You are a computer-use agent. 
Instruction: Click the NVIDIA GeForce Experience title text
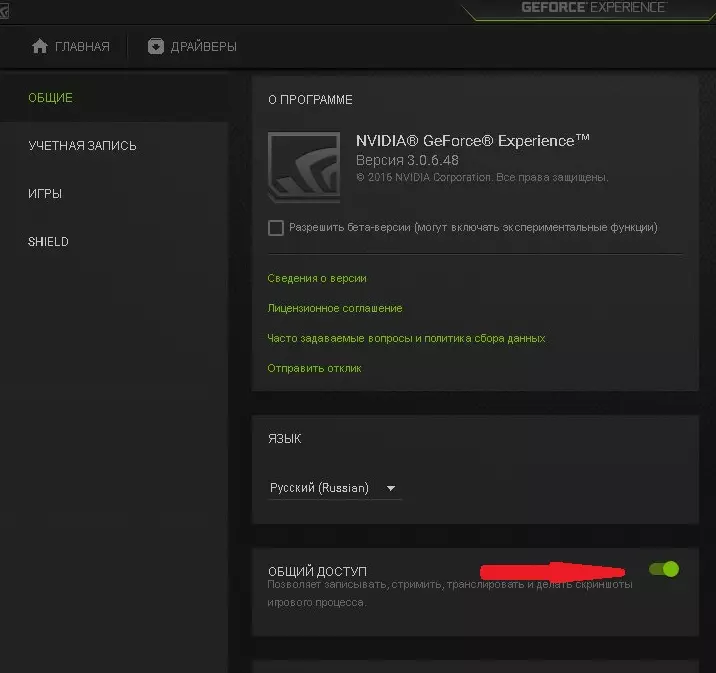[x=473, y=141]
